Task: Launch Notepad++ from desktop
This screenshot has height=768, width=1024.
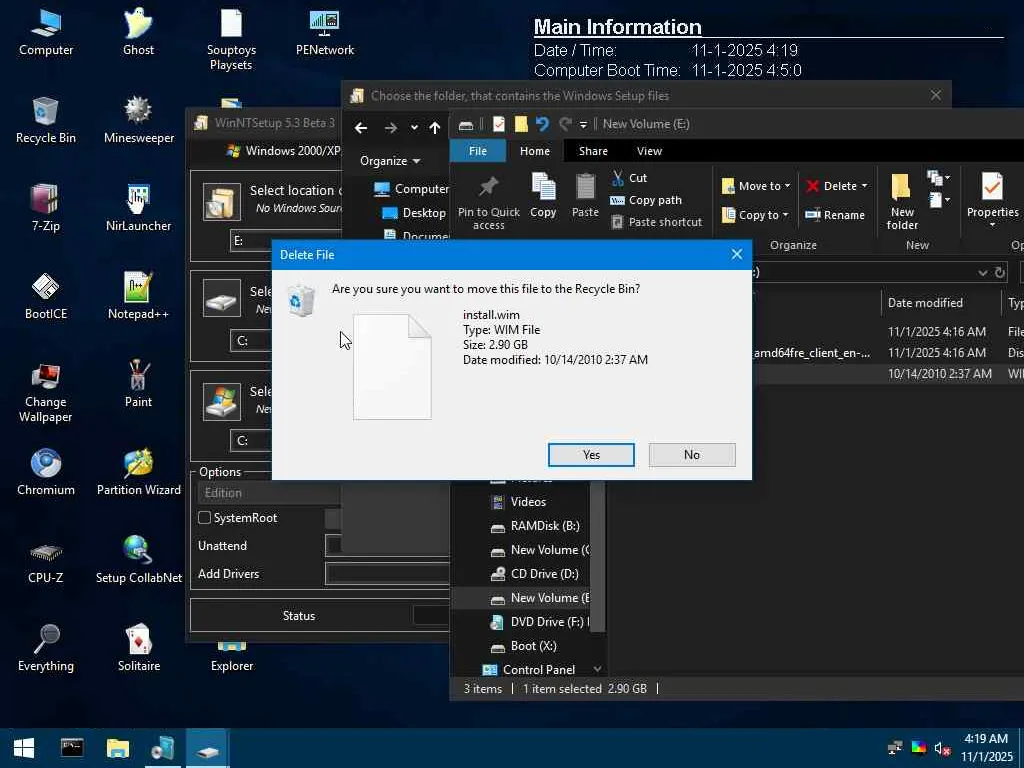Action: point(138,296)
